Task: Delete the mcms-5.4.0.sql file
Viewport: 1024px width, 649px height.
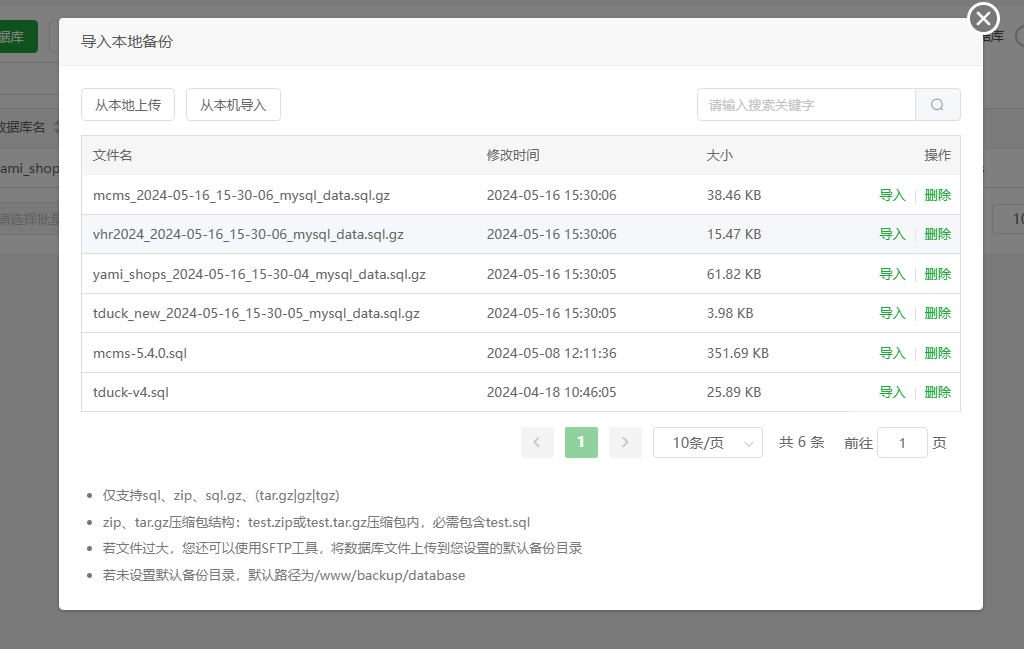Action: click(x=937, y=352)
